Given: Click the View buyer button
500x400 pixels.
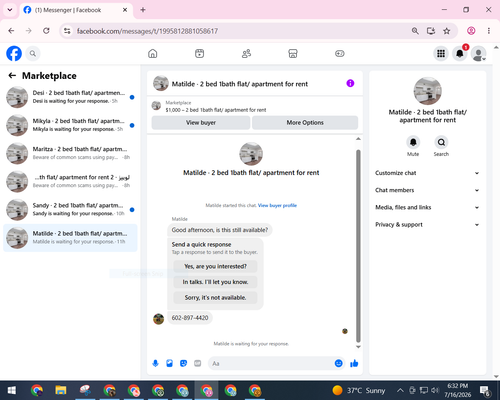Looking at the screenshot, I should coord(201,123).
